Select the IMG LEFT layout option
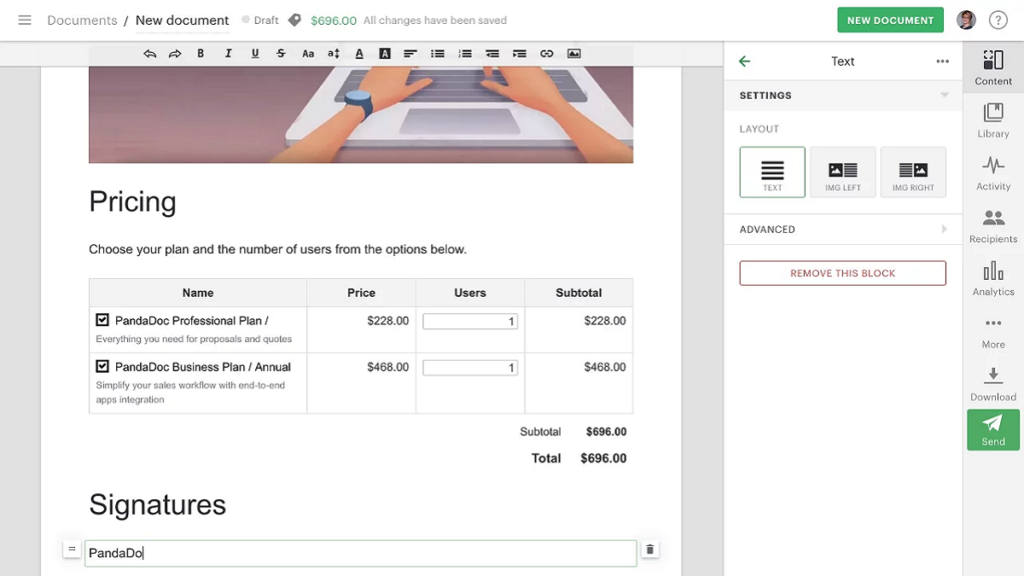Viewport: 1024px width, 576px height. pyautogui.click(x=842, y=172)
